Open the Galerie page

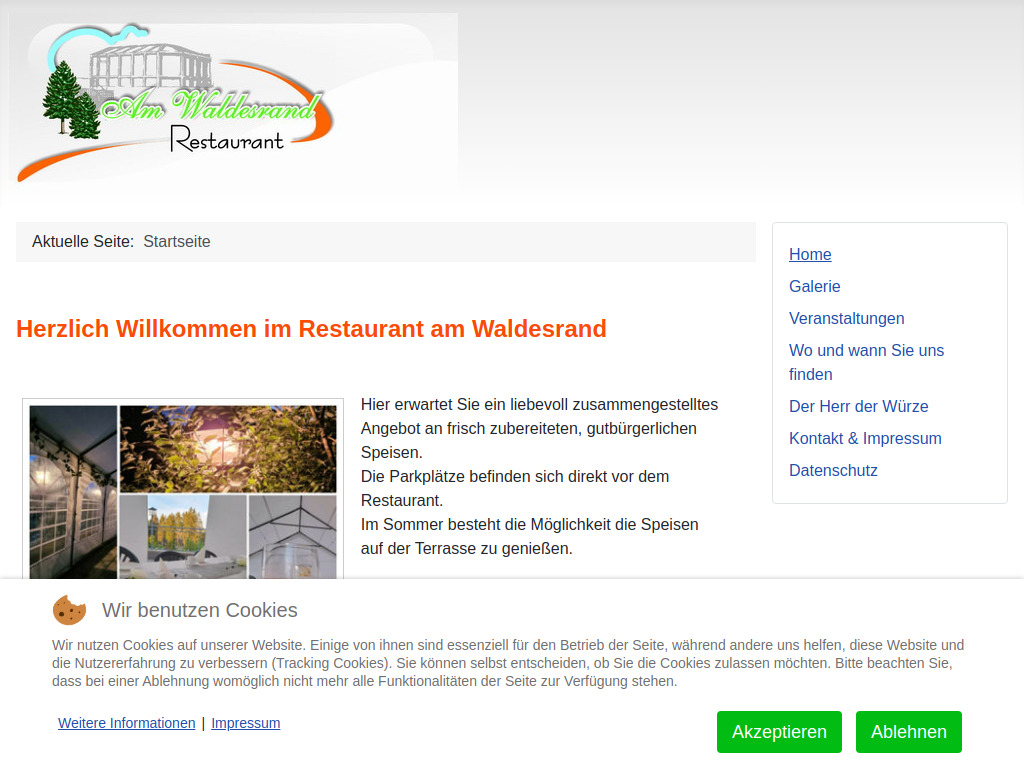coord(814,286)
